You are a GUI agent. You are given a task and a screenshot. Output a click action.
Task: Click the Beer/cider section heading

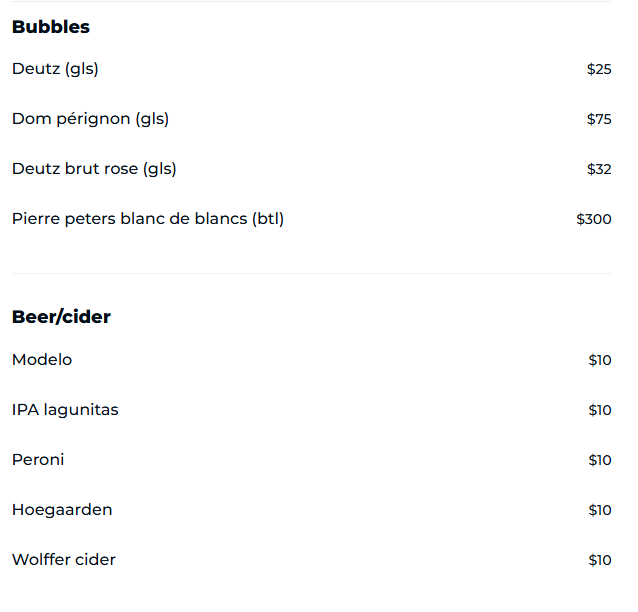pos(61,317)
